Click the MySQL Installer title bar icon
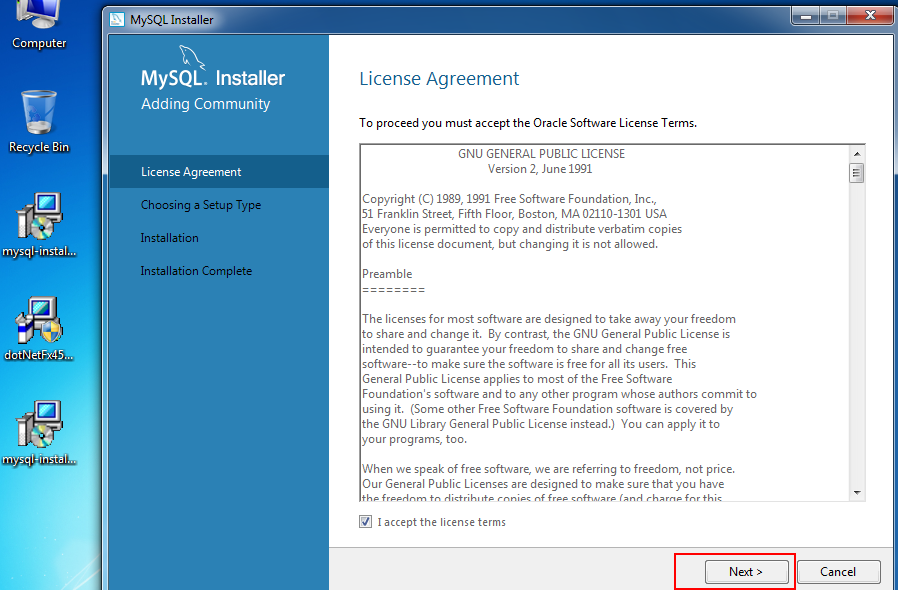Screen dimensions: 898x590 tap(117, 19)
